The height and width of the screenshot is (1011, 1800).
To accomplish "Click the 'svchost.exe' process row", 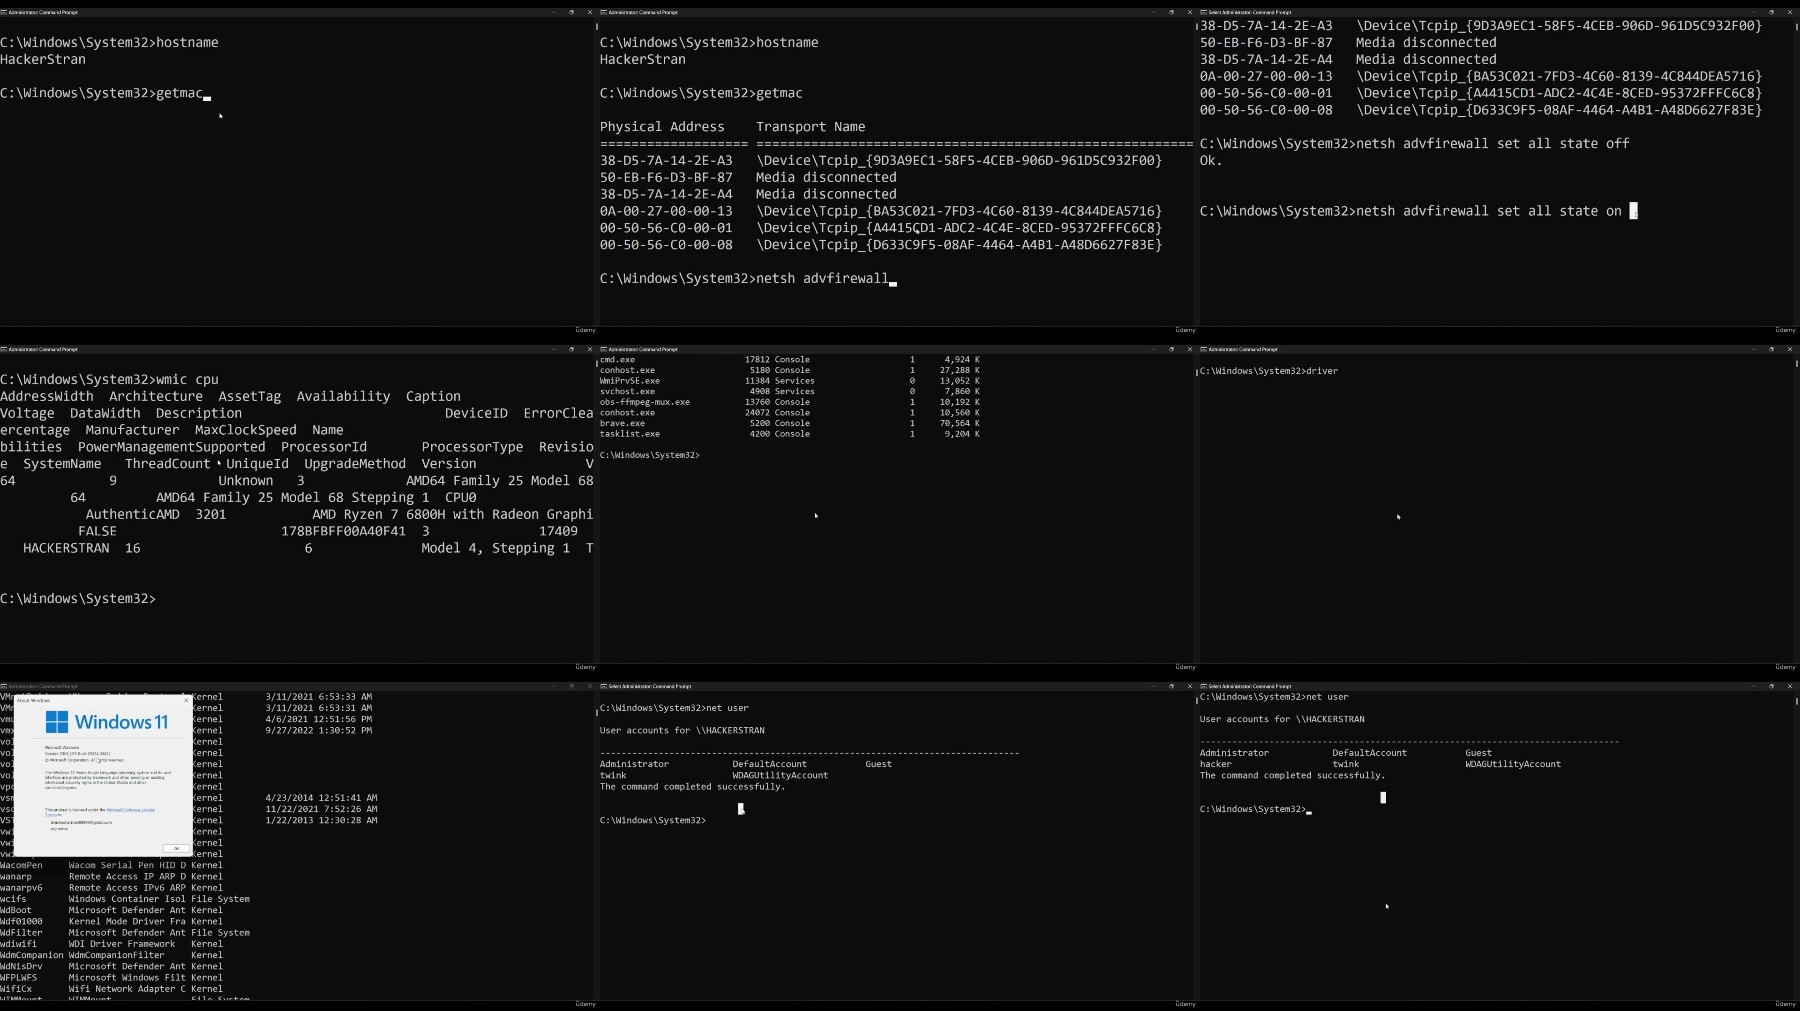I will point(790,391).
